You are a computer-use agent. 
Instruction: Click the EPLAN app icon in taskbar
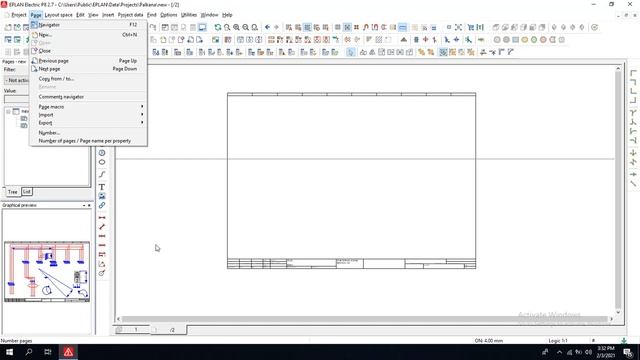pos(68,352)
